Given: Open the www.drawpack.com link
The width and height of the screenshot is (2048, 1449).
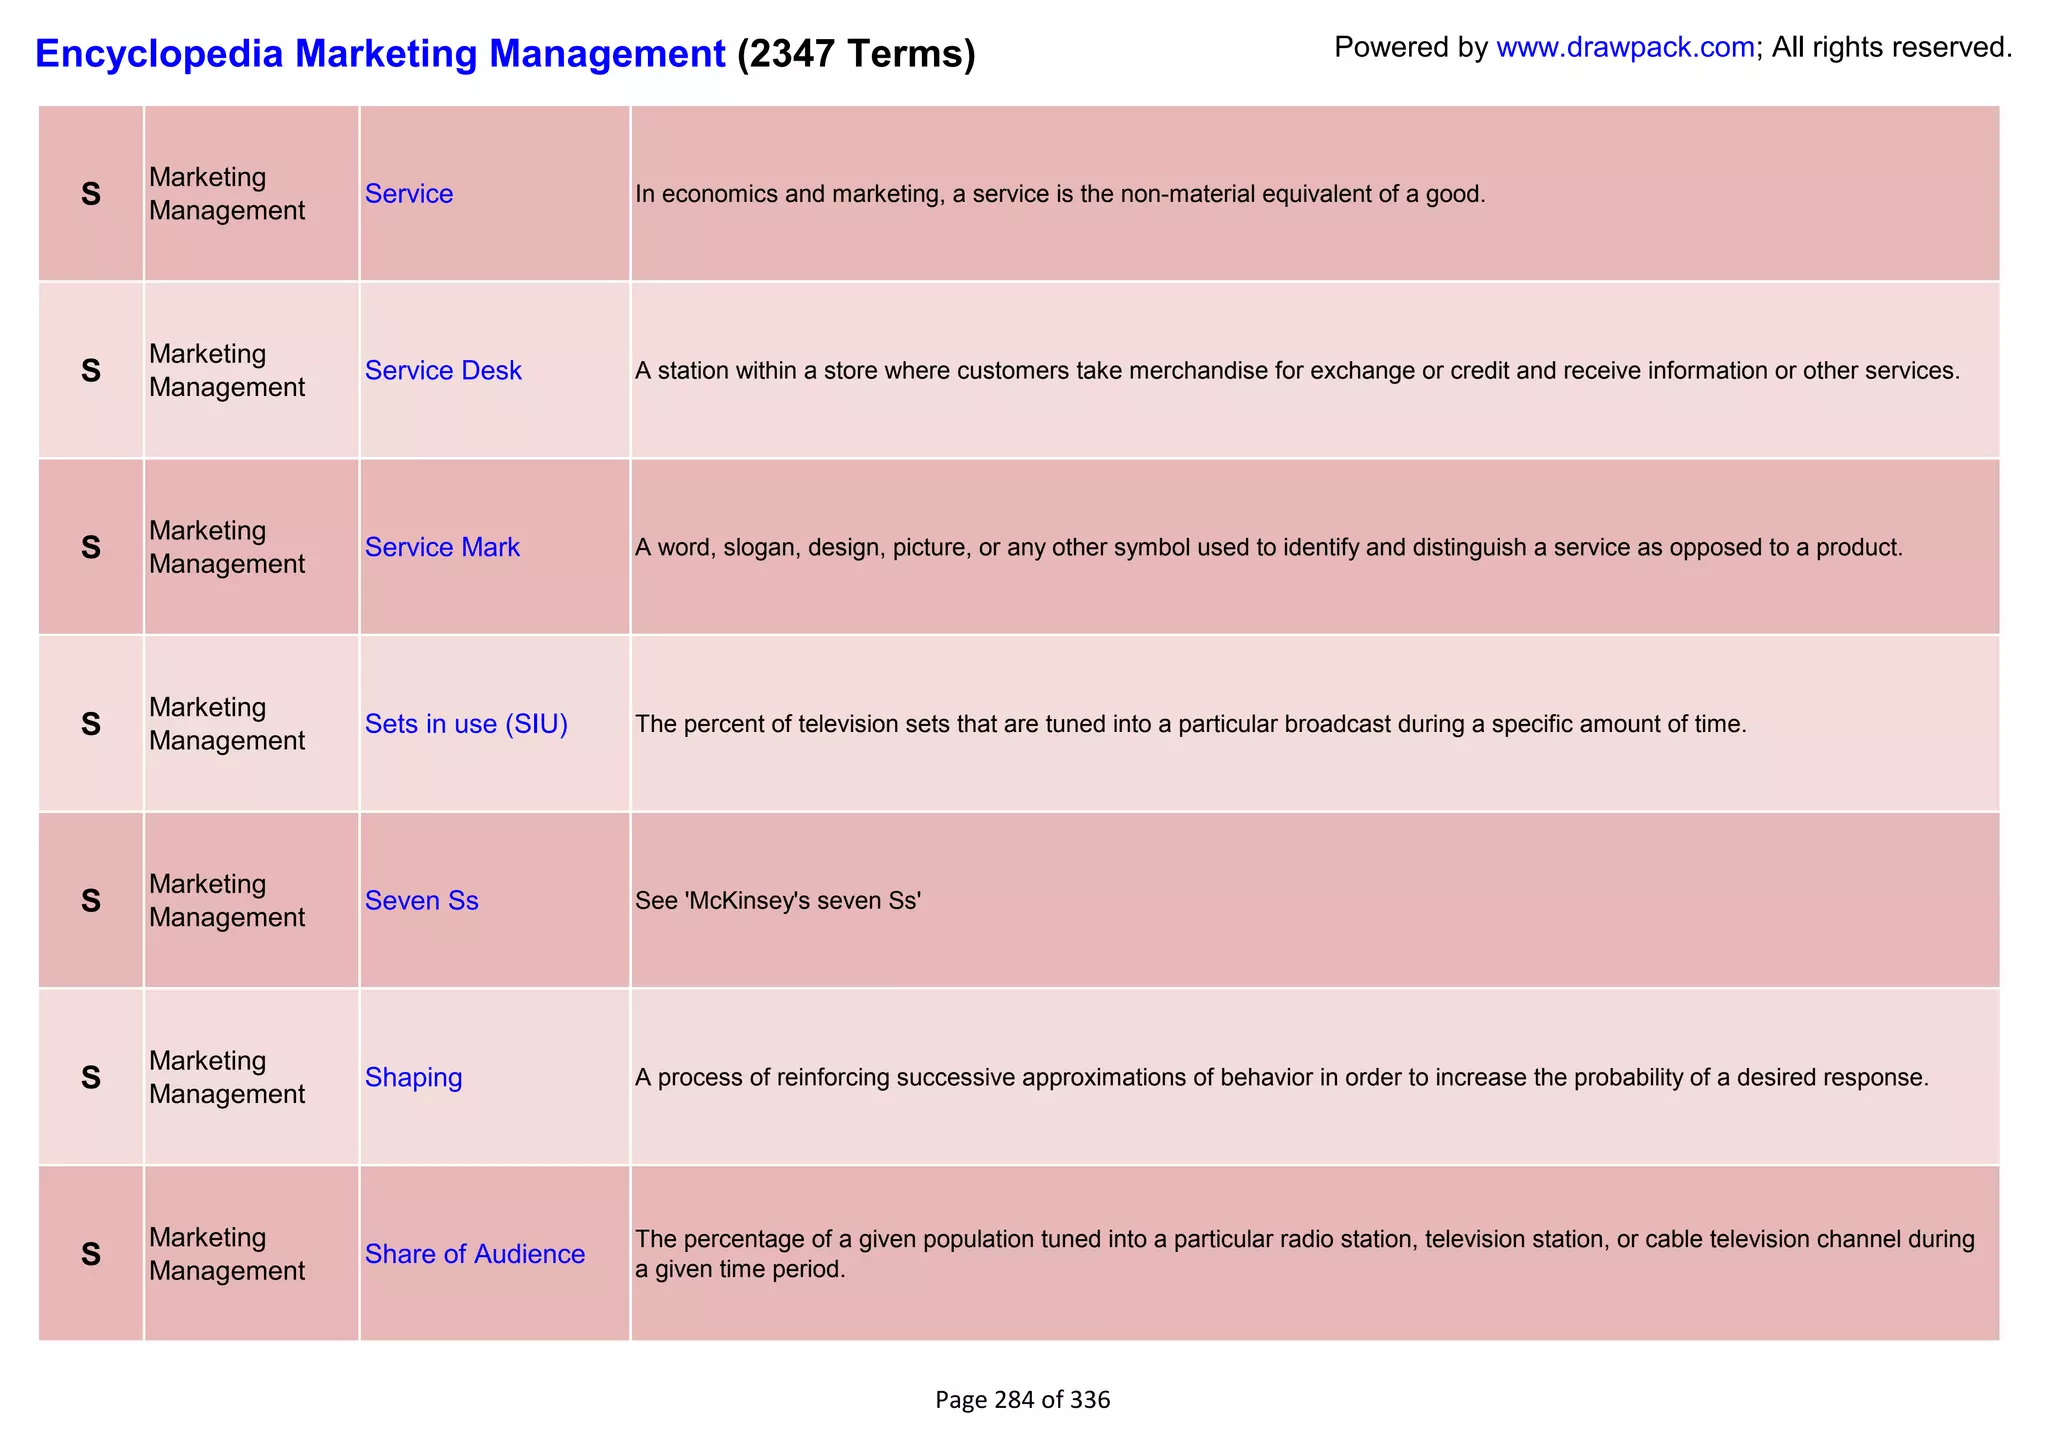Looking at the screenshot, I should point(1625,47).
